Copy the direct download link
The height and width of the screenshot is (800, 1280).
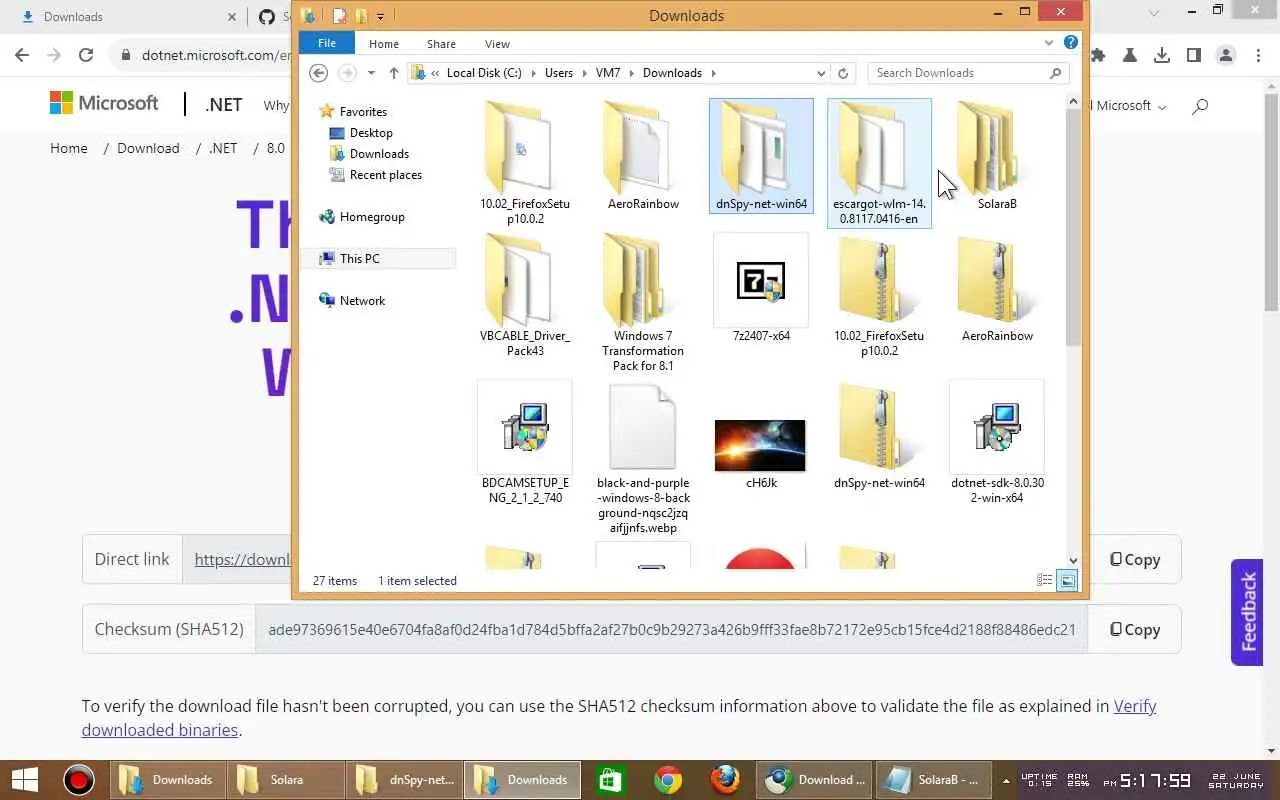(x=1135, y=560)
